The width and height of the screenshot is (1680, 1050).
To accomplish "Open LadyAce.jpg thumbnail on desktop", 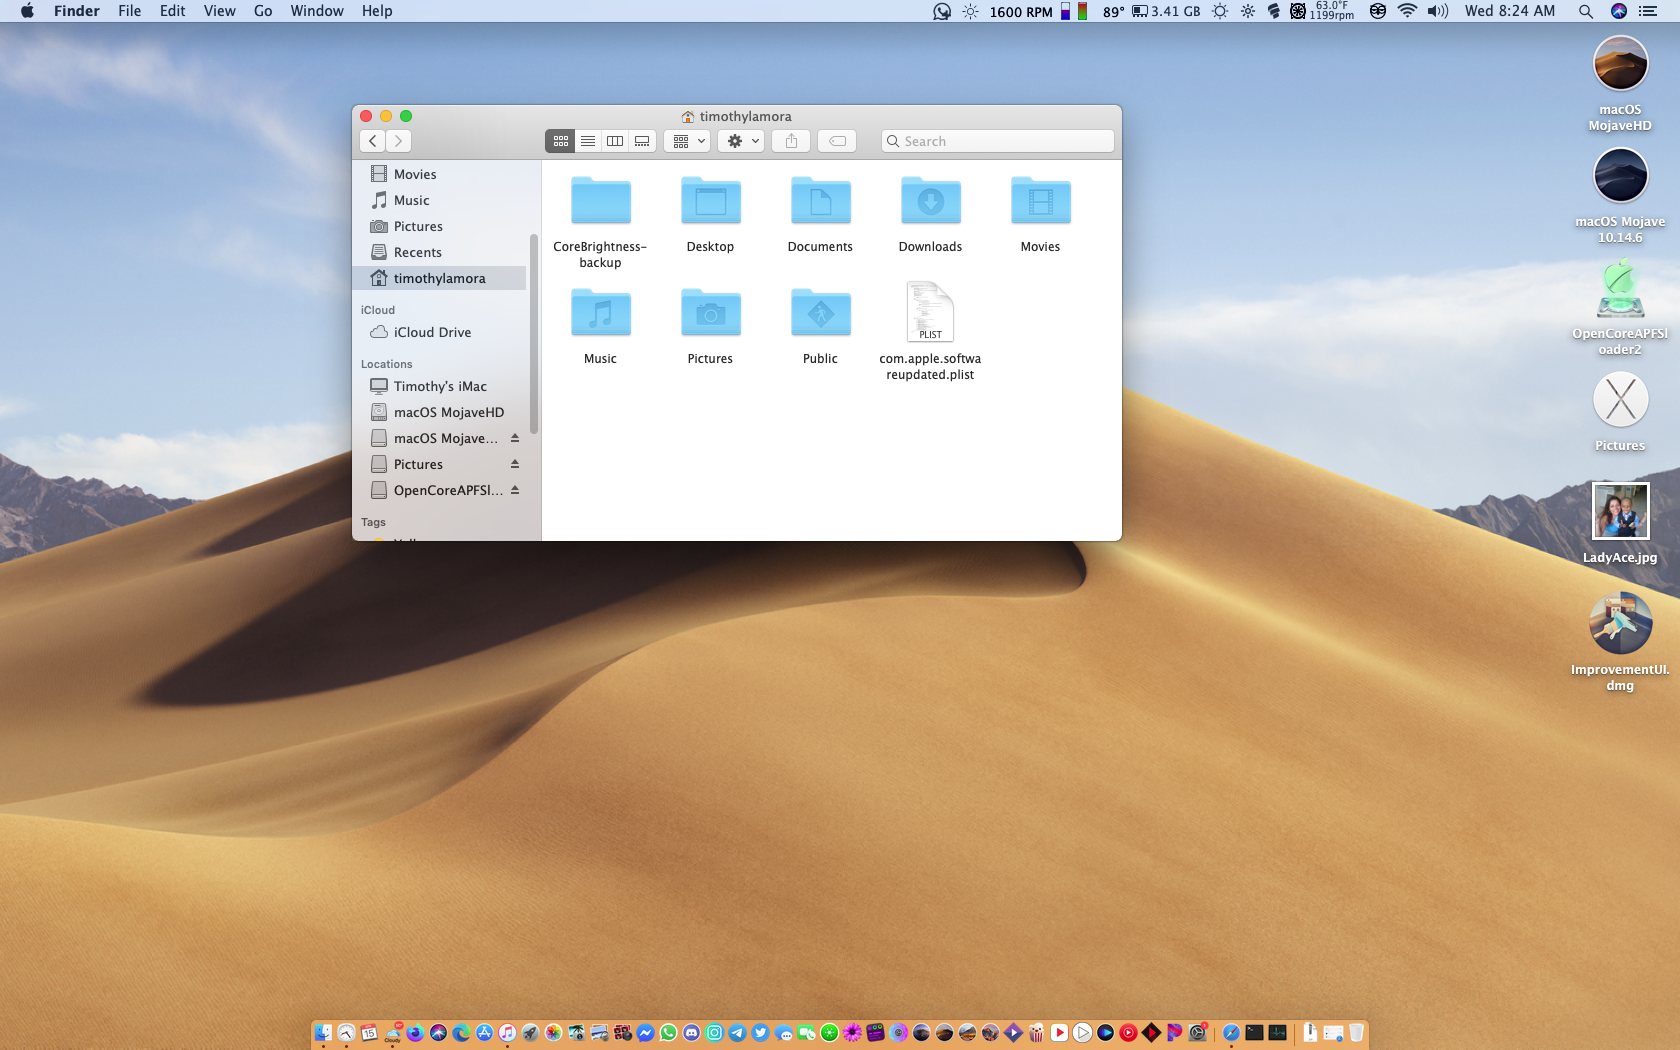I will [1620, 511].
